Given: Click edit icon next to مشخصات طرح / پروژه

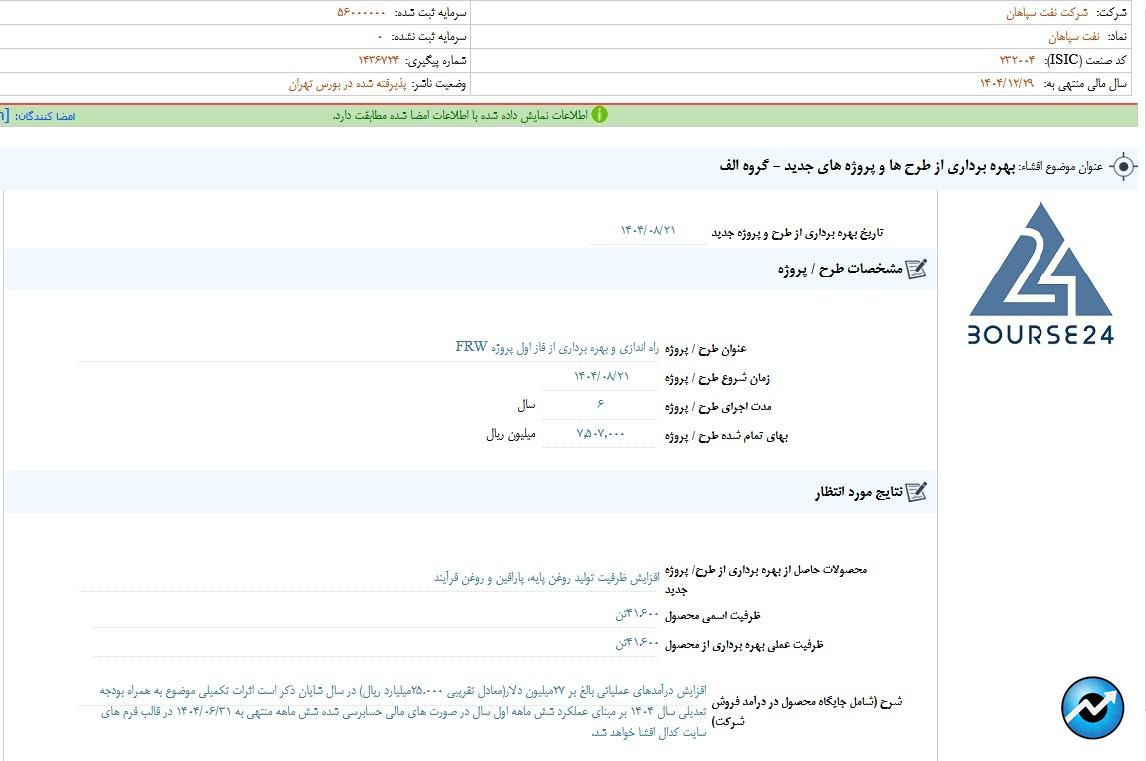Looking at the screenshot, I should [x=916, y=269].
